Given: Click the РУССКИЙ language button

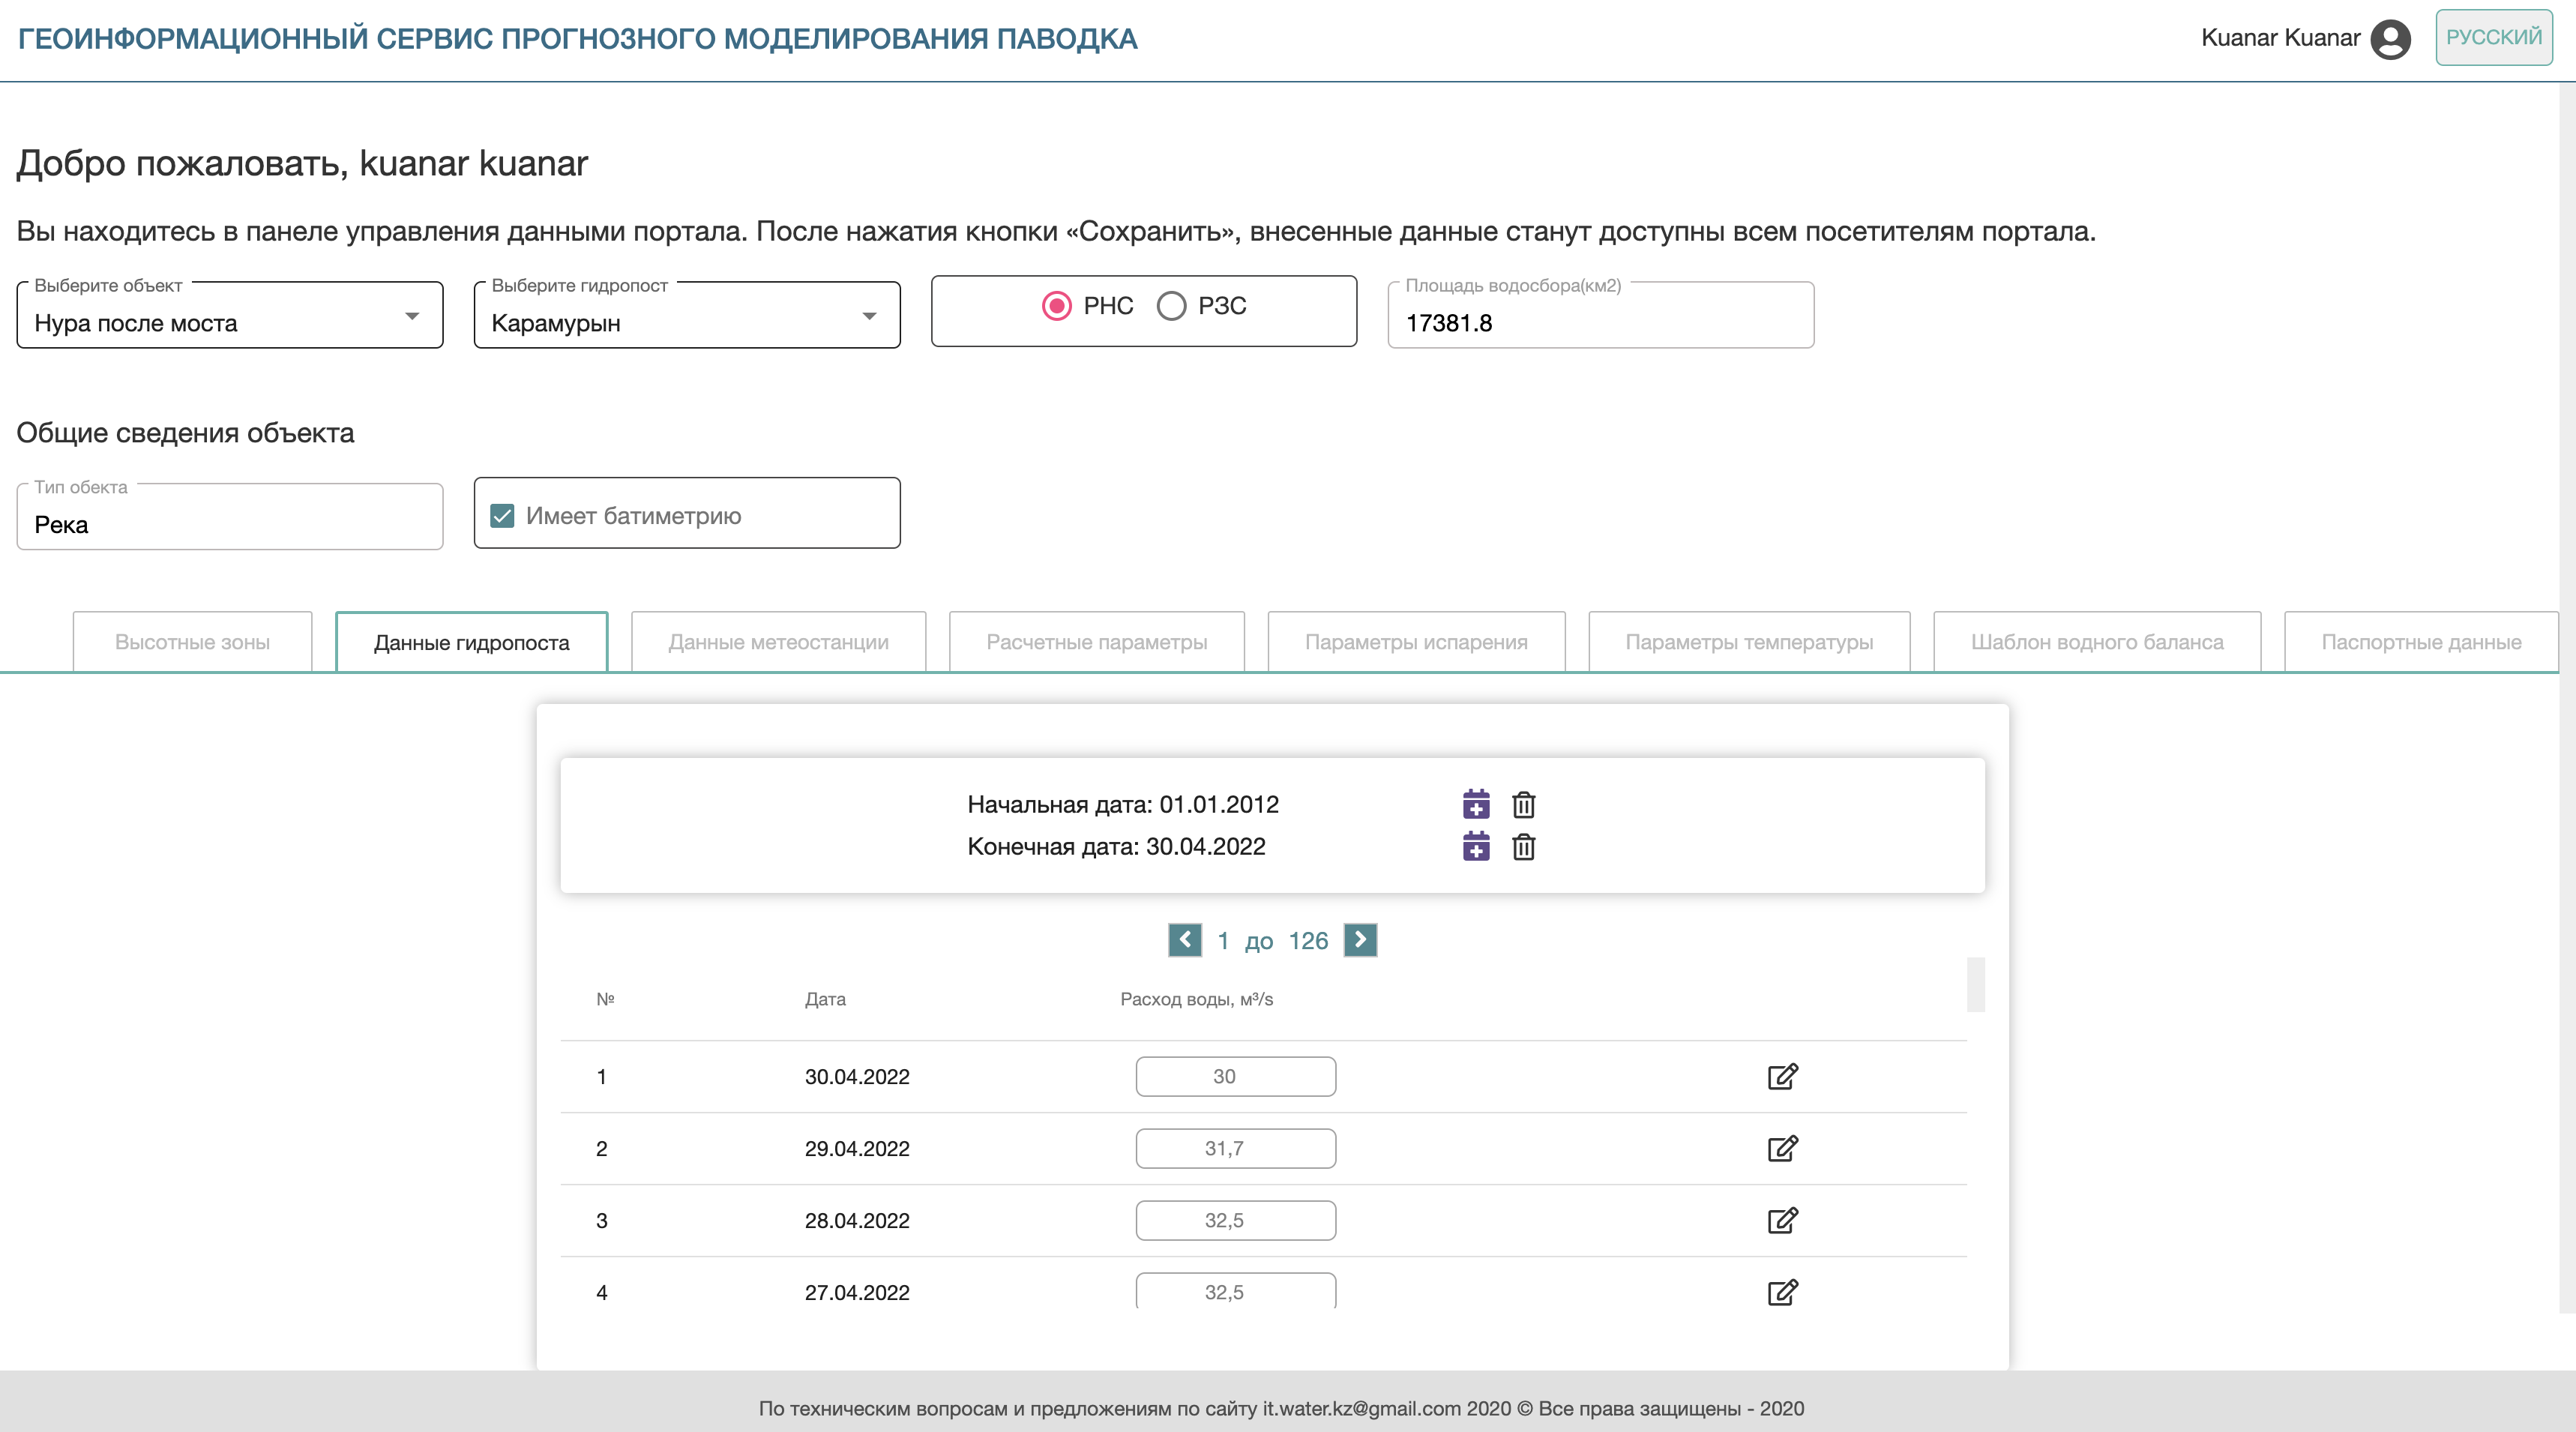Looking at the screenshot, I should click(2493, 38).
